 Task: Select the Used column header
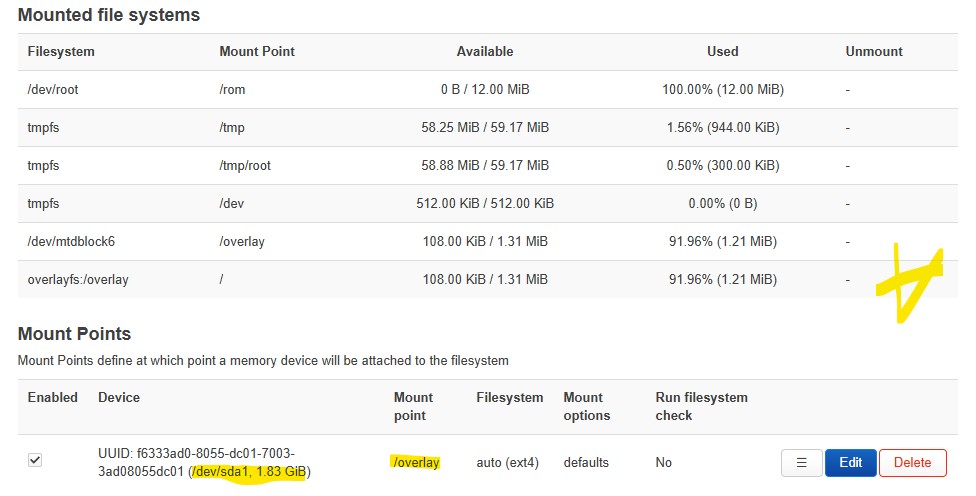tap(722, 51)
